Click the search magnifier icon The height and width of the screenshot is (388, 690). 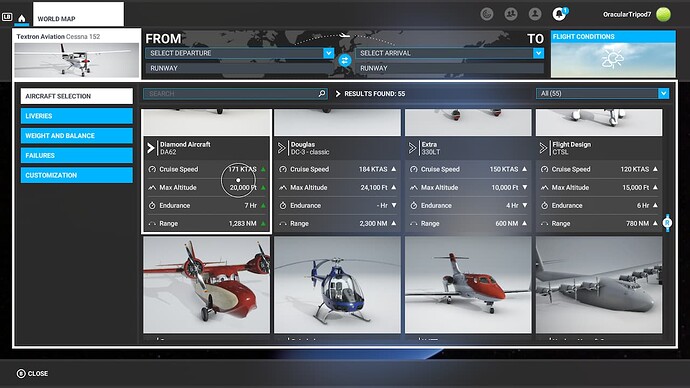tap(322, 93)
